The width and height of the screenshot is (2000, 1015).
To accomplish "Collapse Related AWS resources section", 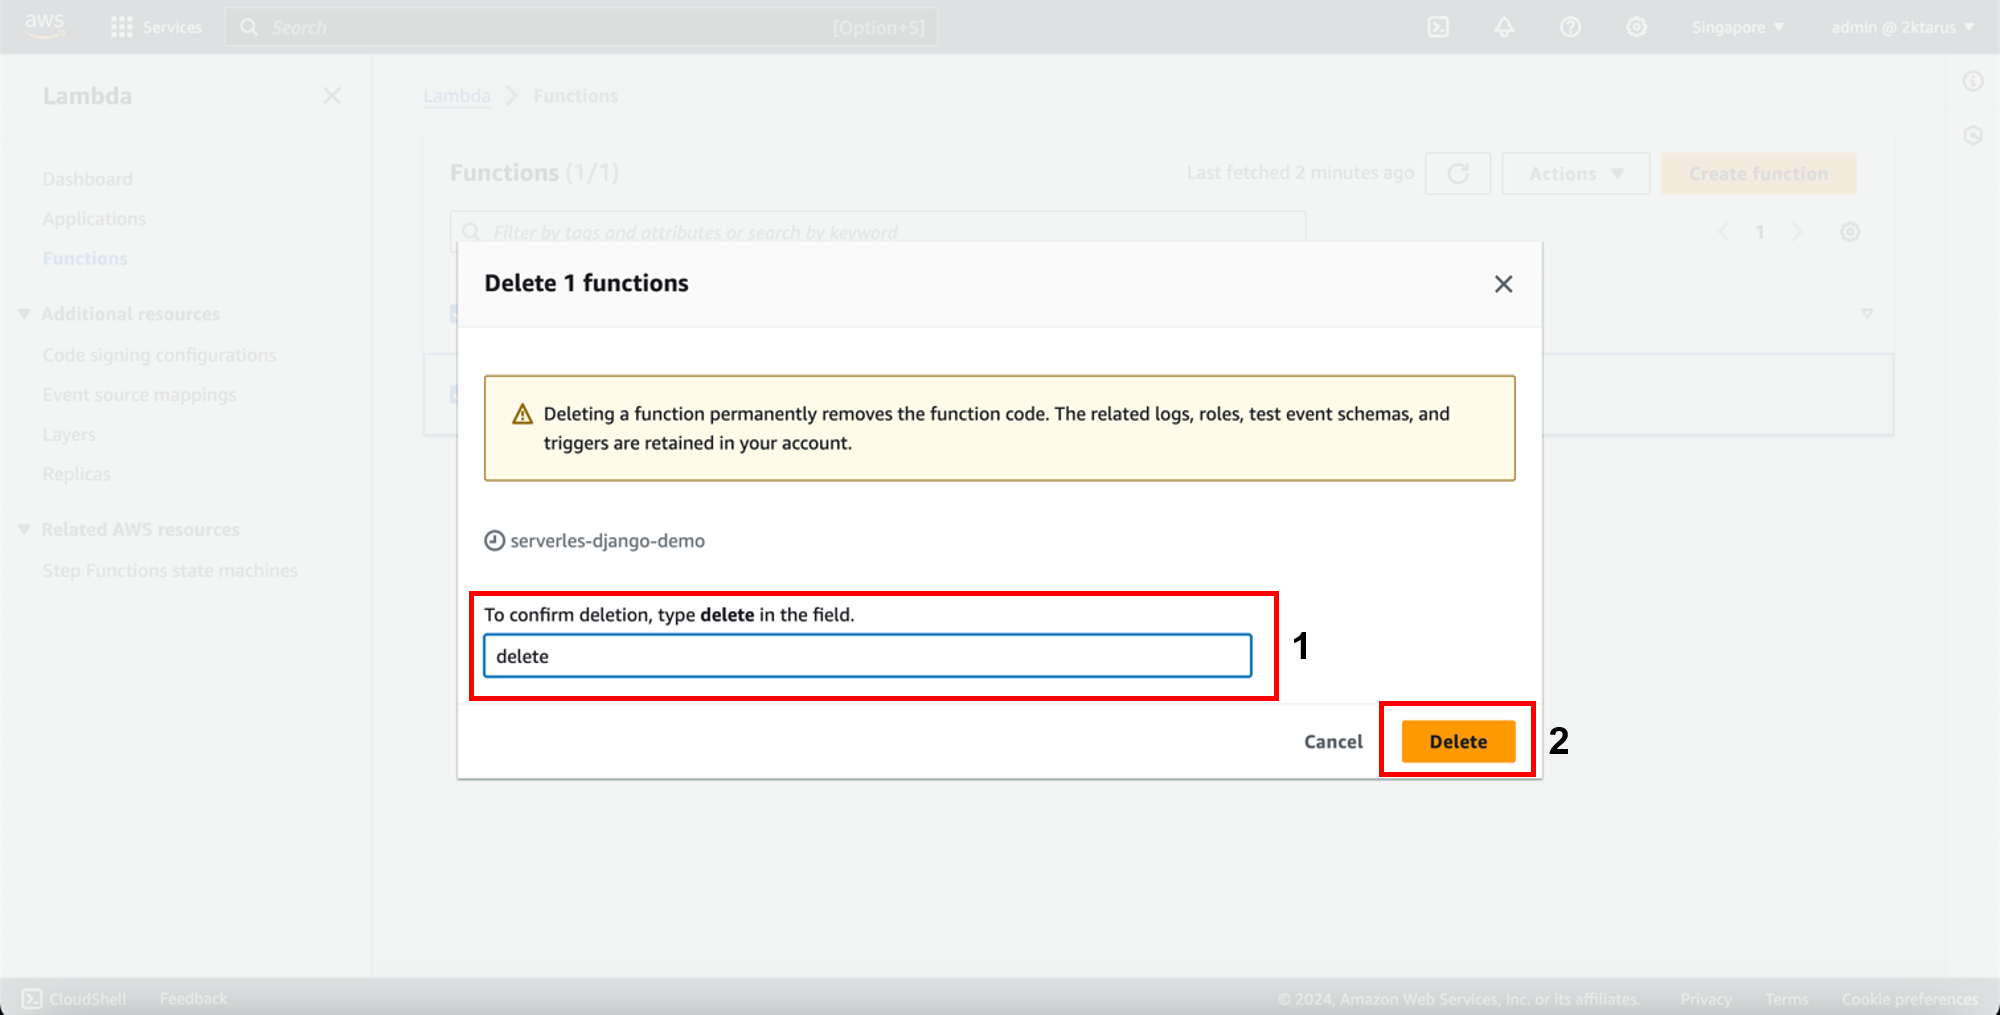I will 24,530.
